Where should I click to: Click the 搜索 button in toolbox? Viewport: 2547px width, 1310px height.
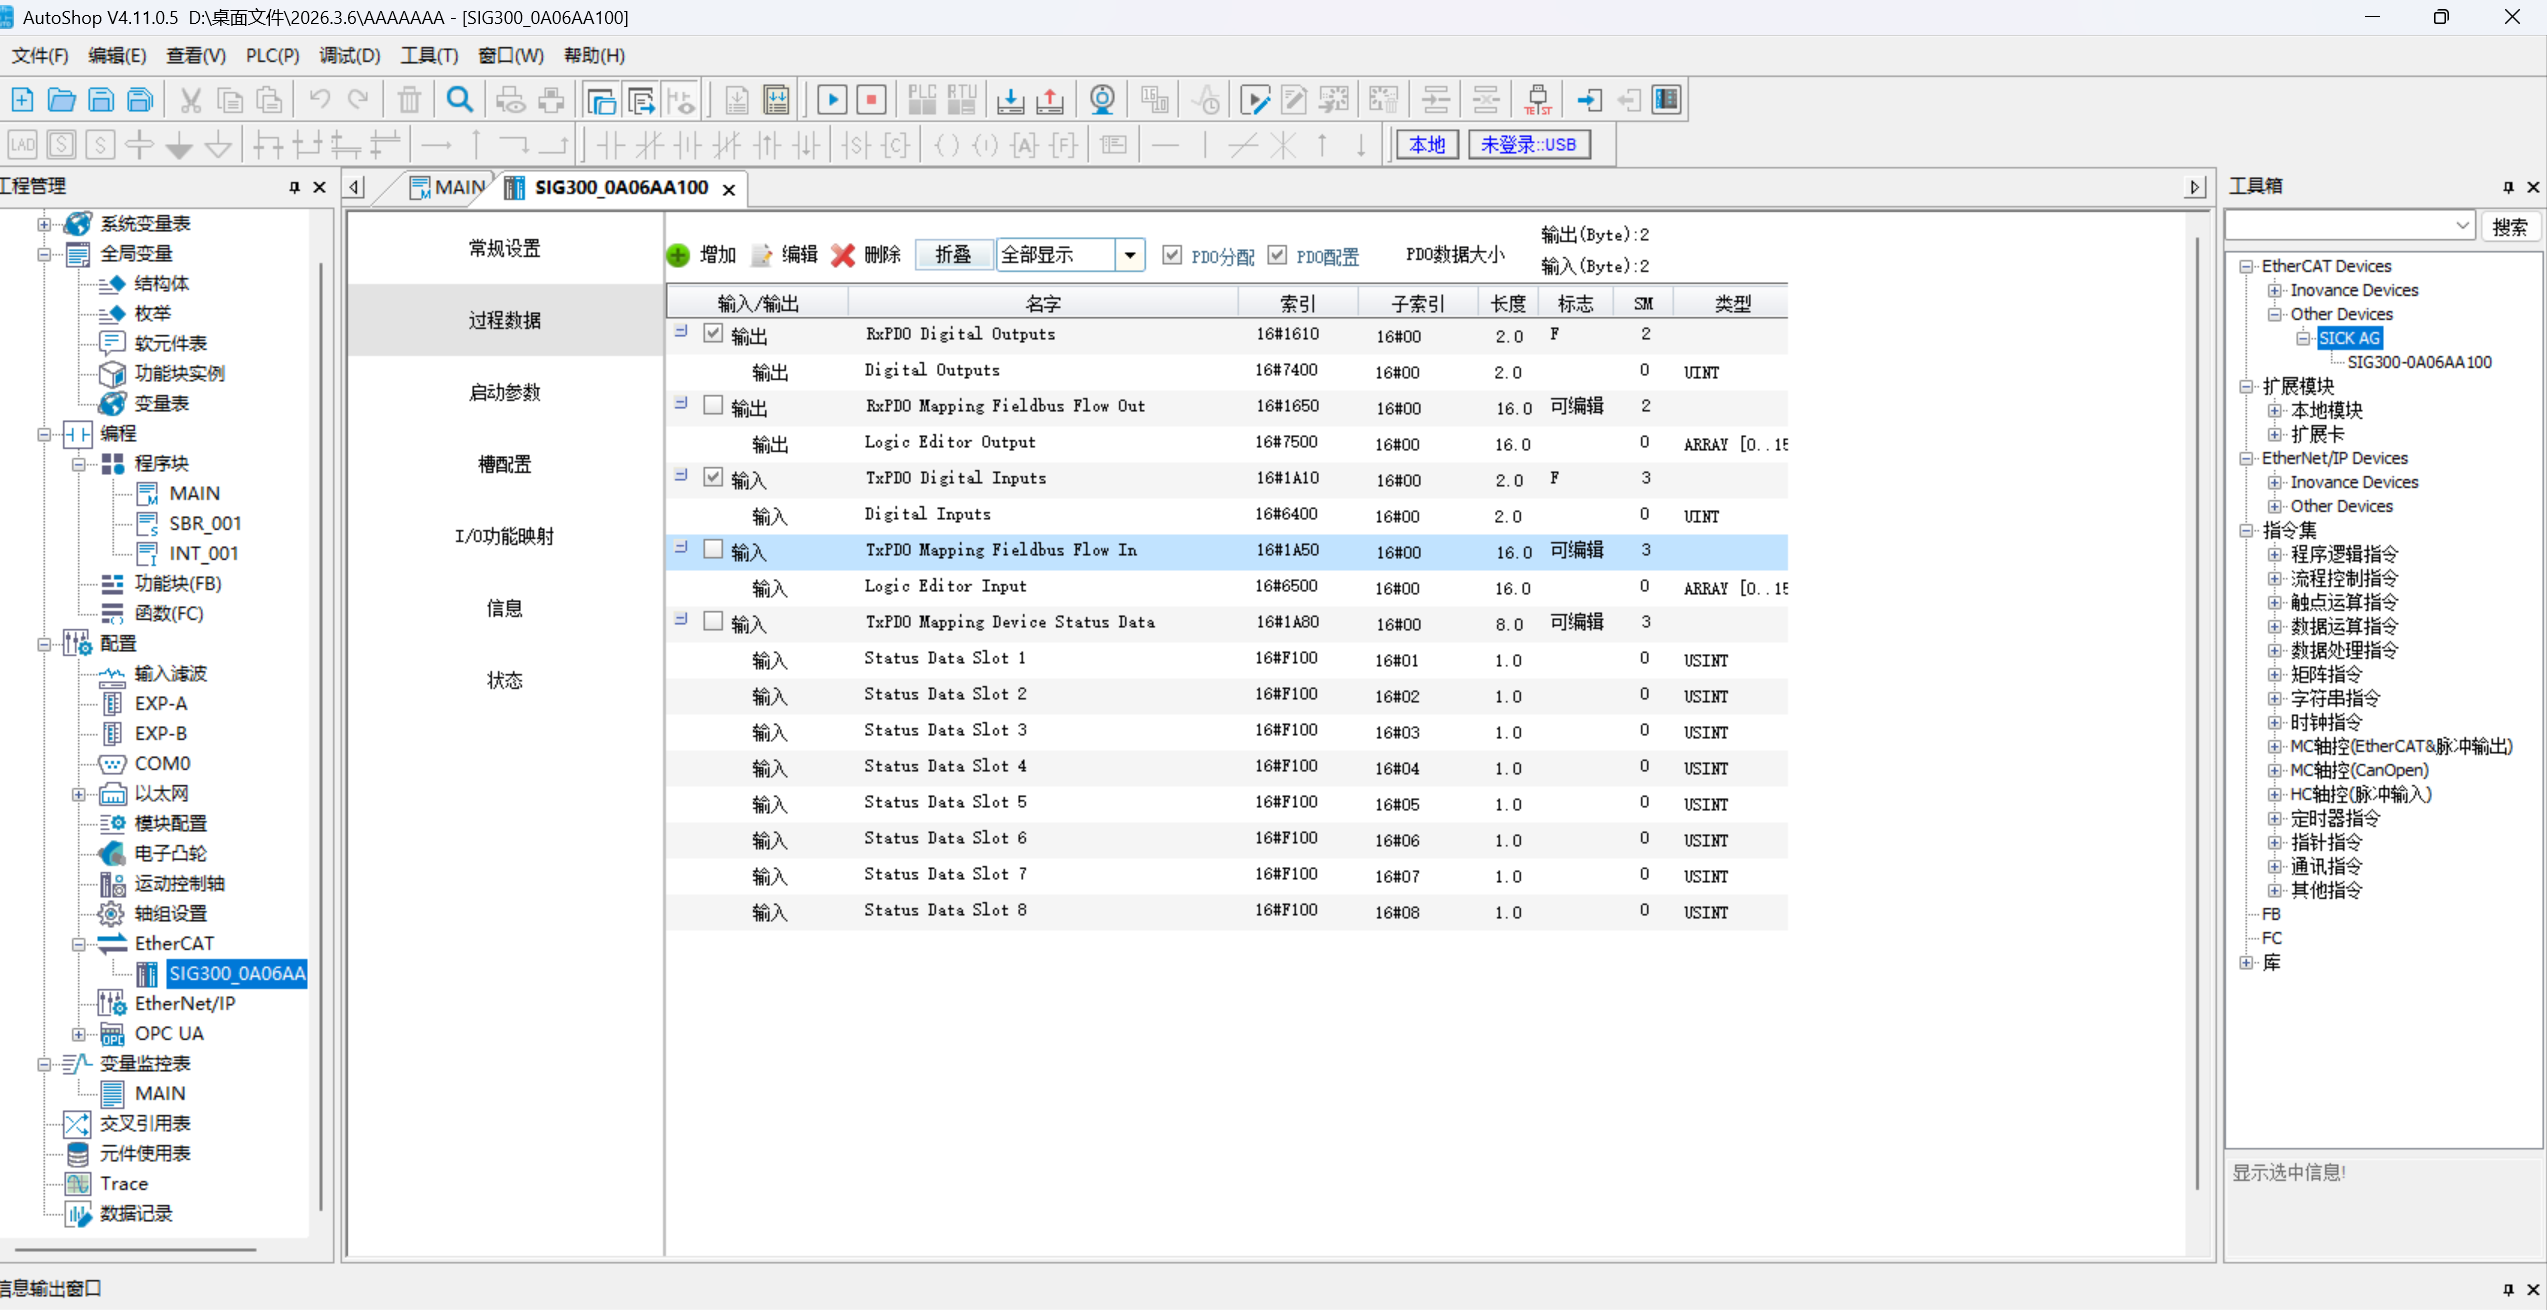click(2509, 227)
